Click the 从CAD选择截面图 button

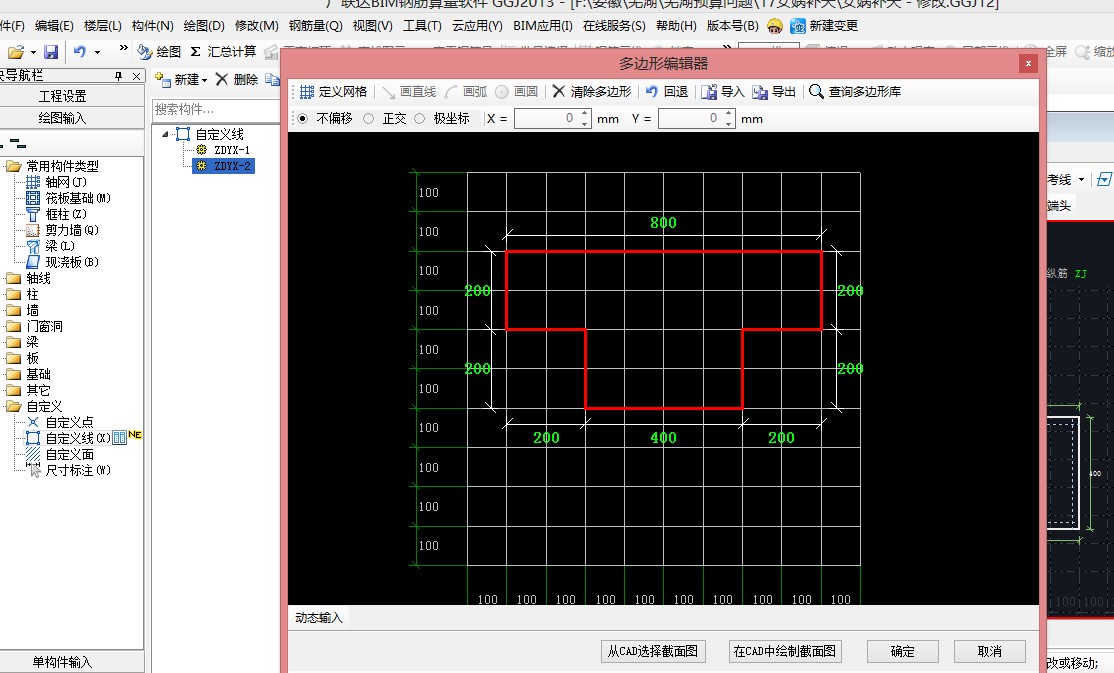click(x=652, y=651)
